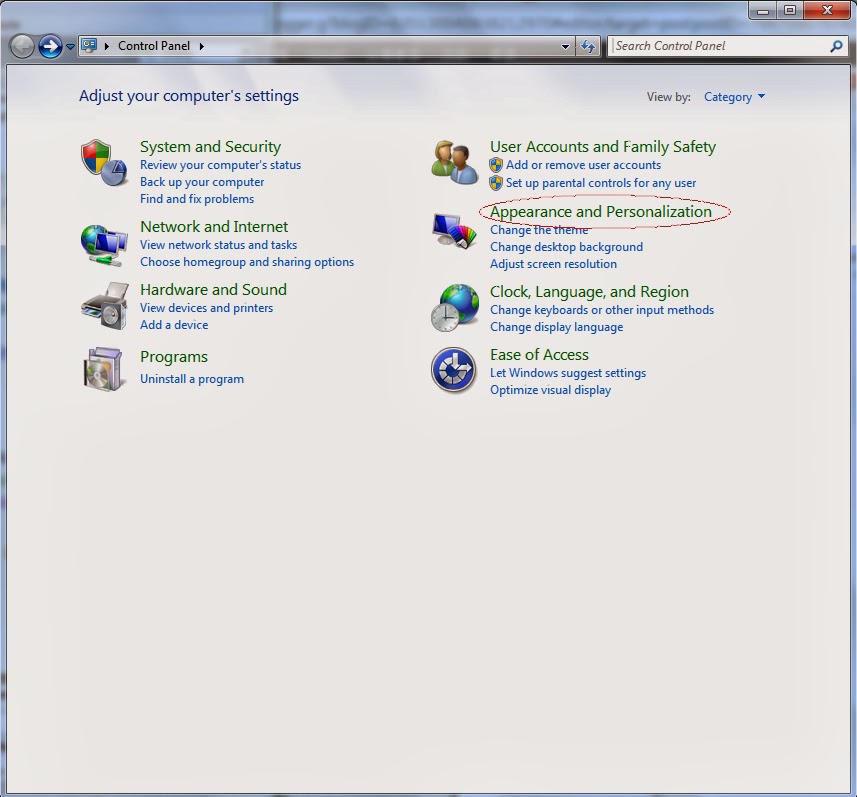Open User Accounts and Family Safety heading
The width and height of the screenshot is (857, 797).
click(x=603, y=146)
